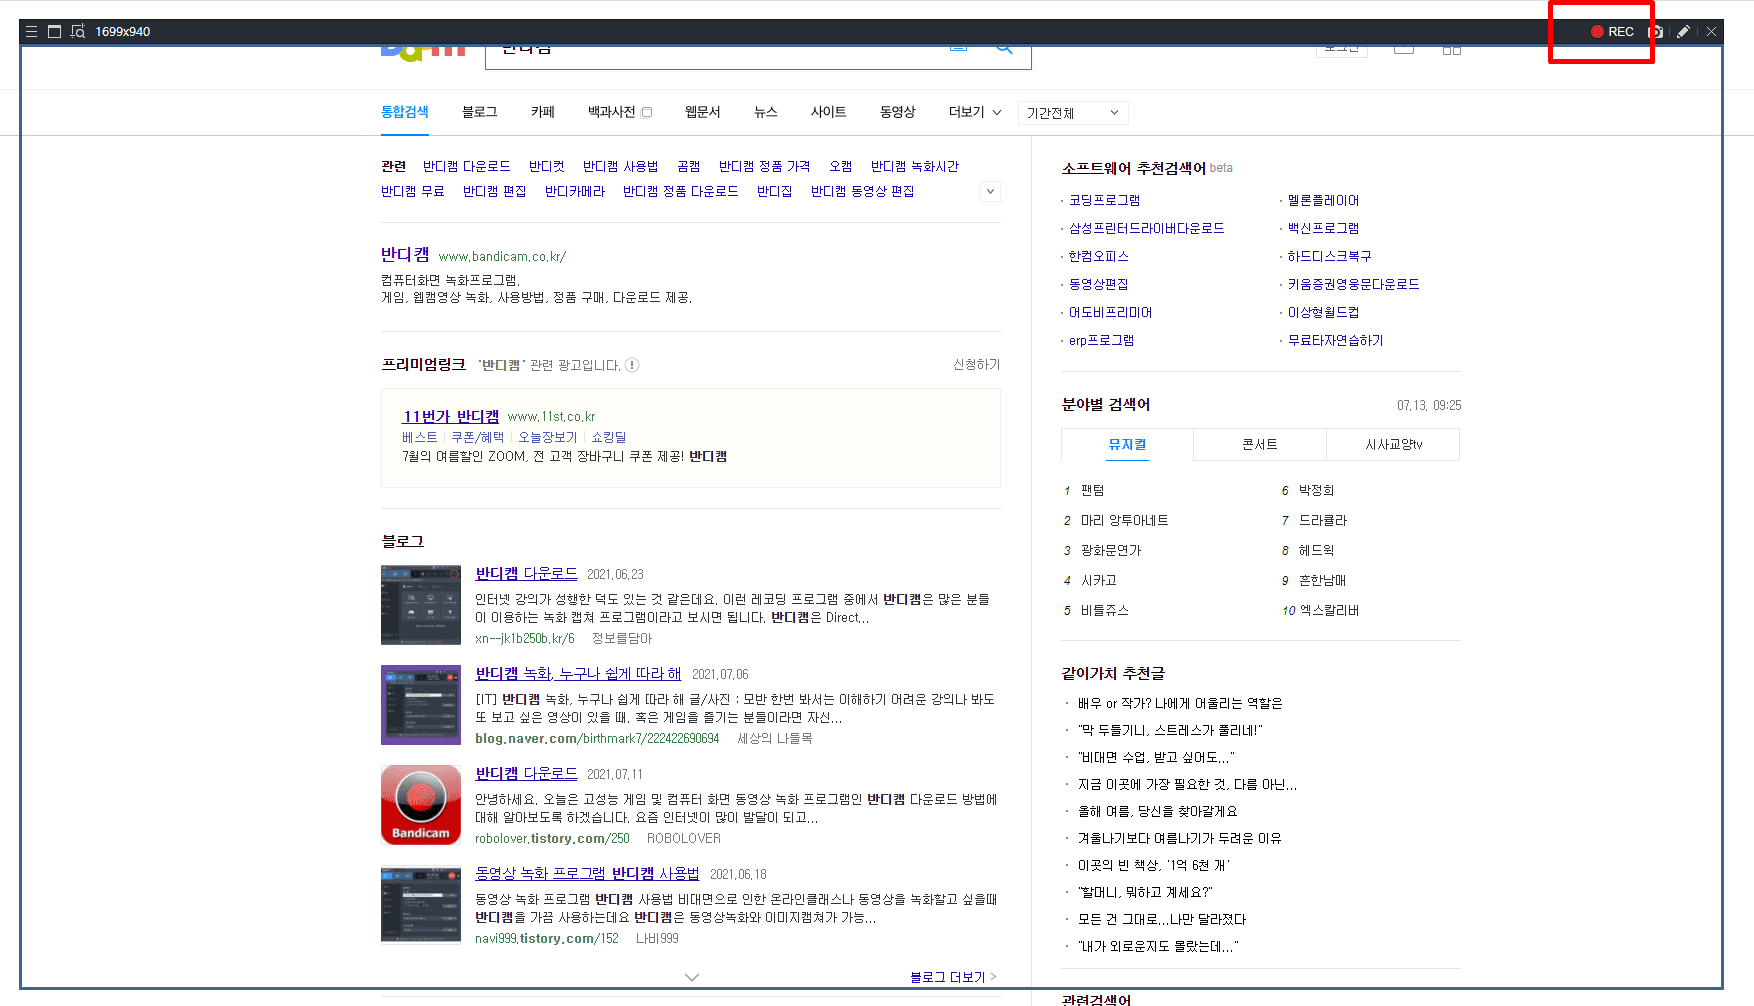
Task: Click recommended search 한컴오피스
Action: [1098, 256]
